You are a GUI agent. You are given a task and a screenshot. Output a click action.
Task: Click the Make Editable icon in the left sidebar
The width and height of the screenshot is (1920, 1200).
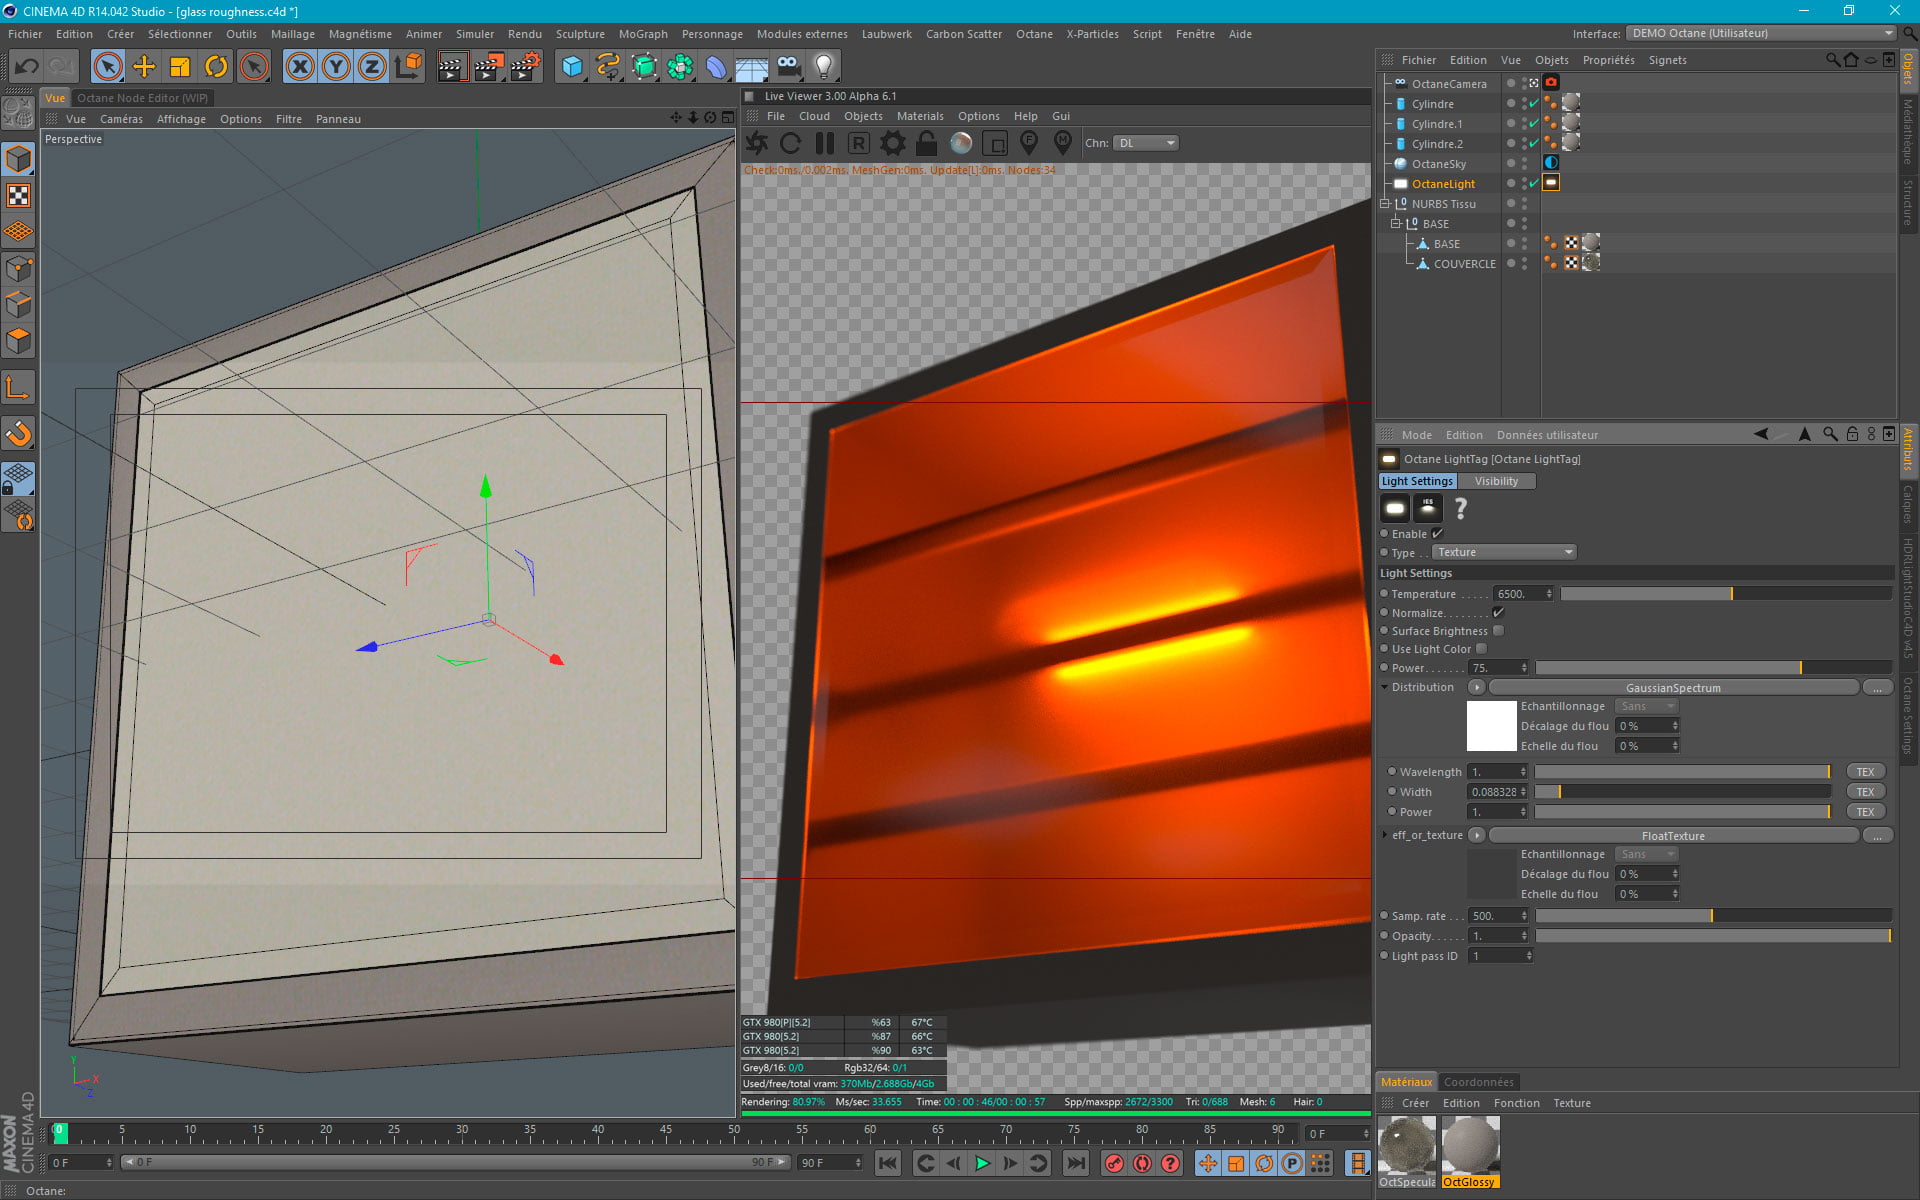[x=18, y=113]
